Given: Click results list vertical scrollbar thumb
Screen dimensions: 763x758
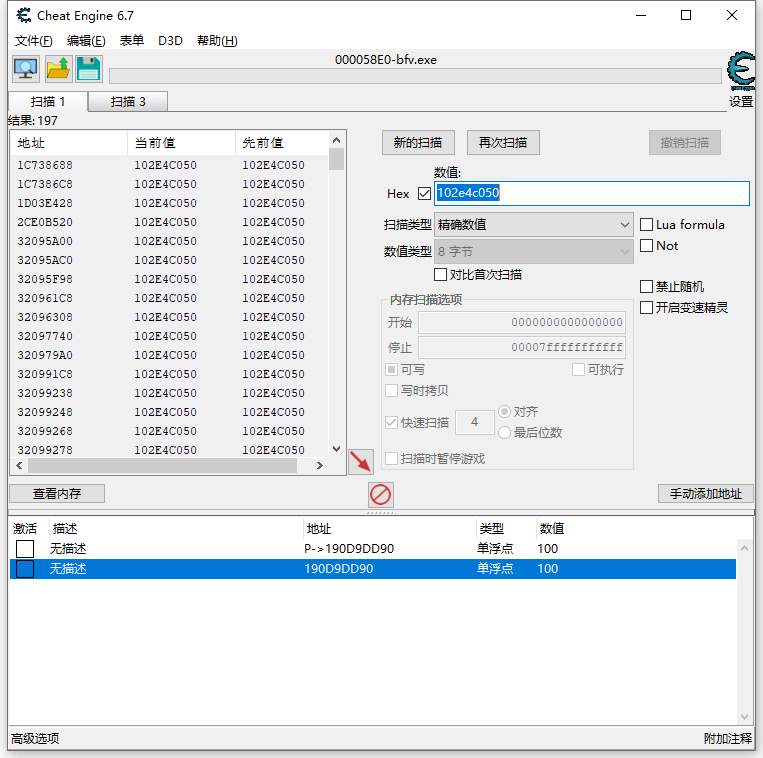Looking at the screenshot, I should click(x=336, y=159).
